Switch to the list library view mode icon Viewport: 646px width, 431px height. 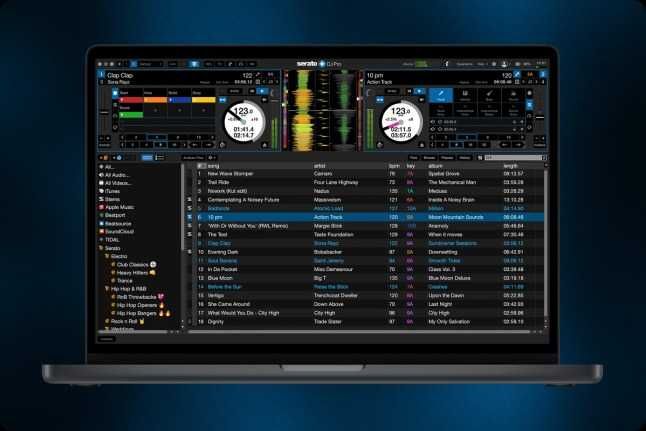(160, 158)
